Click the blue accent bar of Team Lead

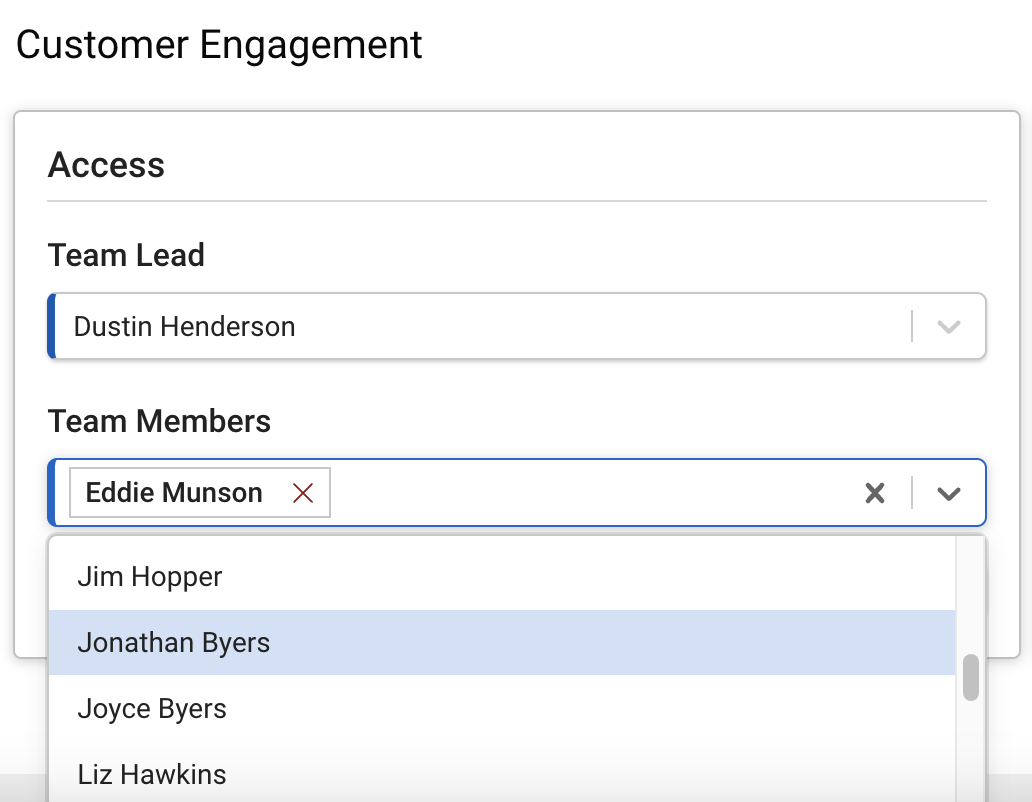pos(51,326)
